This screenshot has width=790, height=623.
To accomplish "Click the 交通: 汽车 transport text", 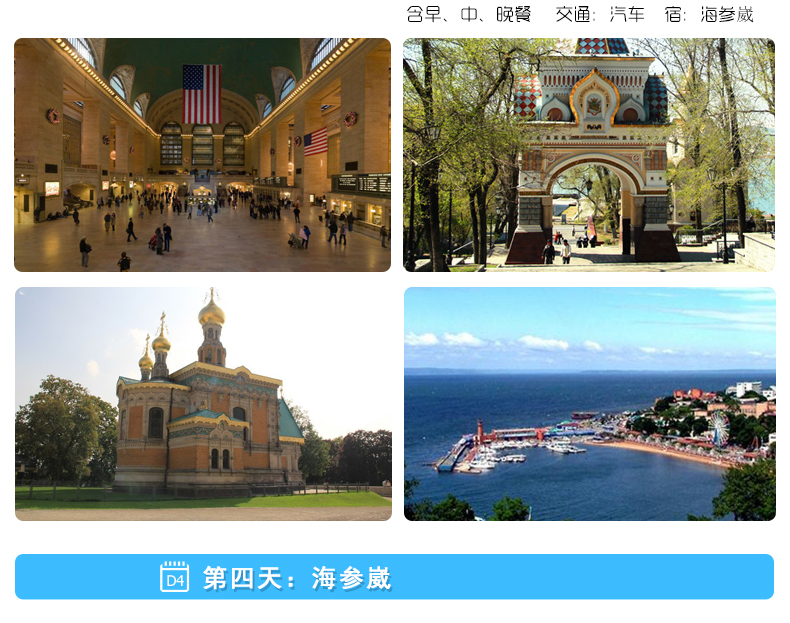I will pyautogui.click(x=600, y=15).
